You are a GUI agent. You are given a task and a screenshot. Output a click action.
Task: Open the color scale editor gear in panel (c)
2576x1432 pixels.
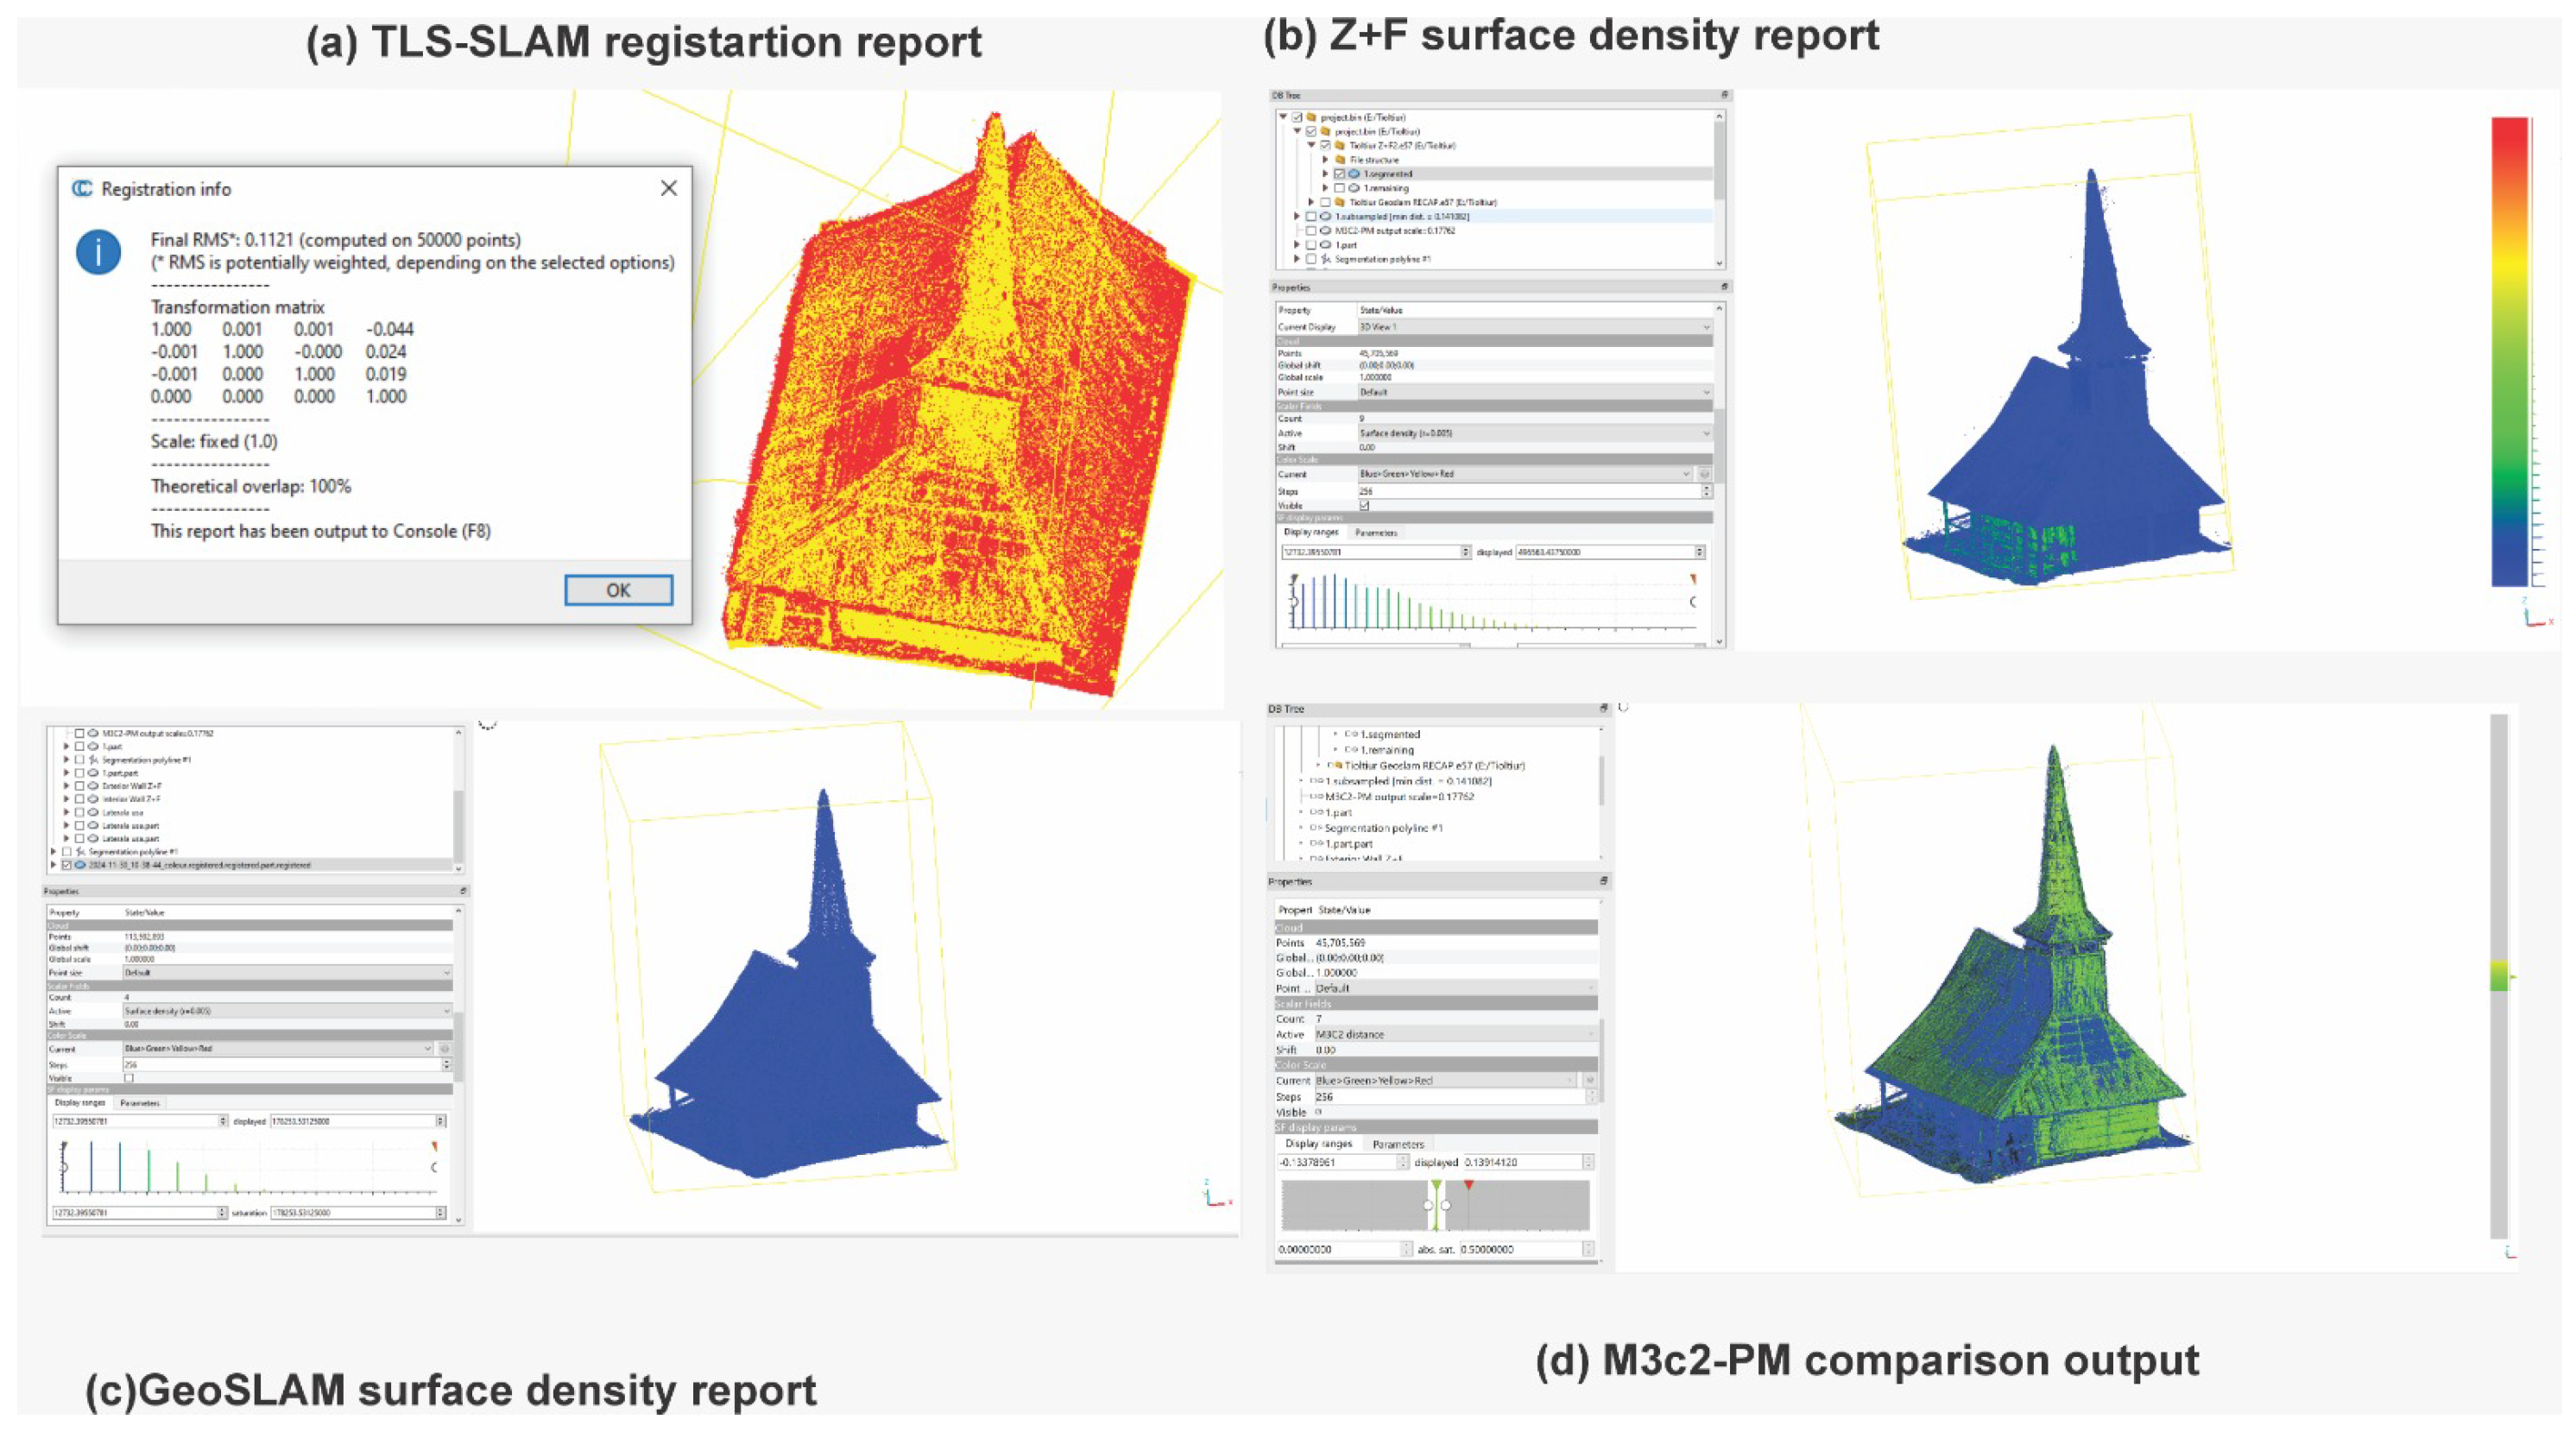pyautogui.click(x=445, y=1049)
